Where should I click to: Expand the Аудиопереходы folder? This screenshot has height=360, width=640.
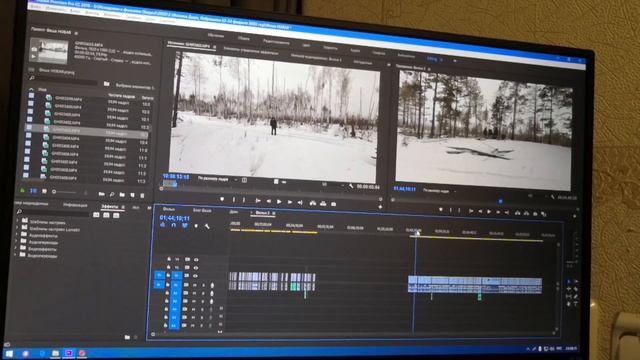click(x=16, y=242)
